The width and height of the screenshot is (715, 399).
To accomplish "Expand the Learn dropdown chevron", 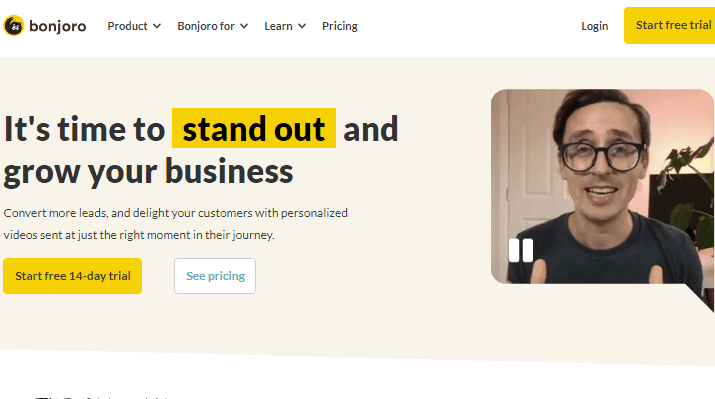I will (301, 26).
